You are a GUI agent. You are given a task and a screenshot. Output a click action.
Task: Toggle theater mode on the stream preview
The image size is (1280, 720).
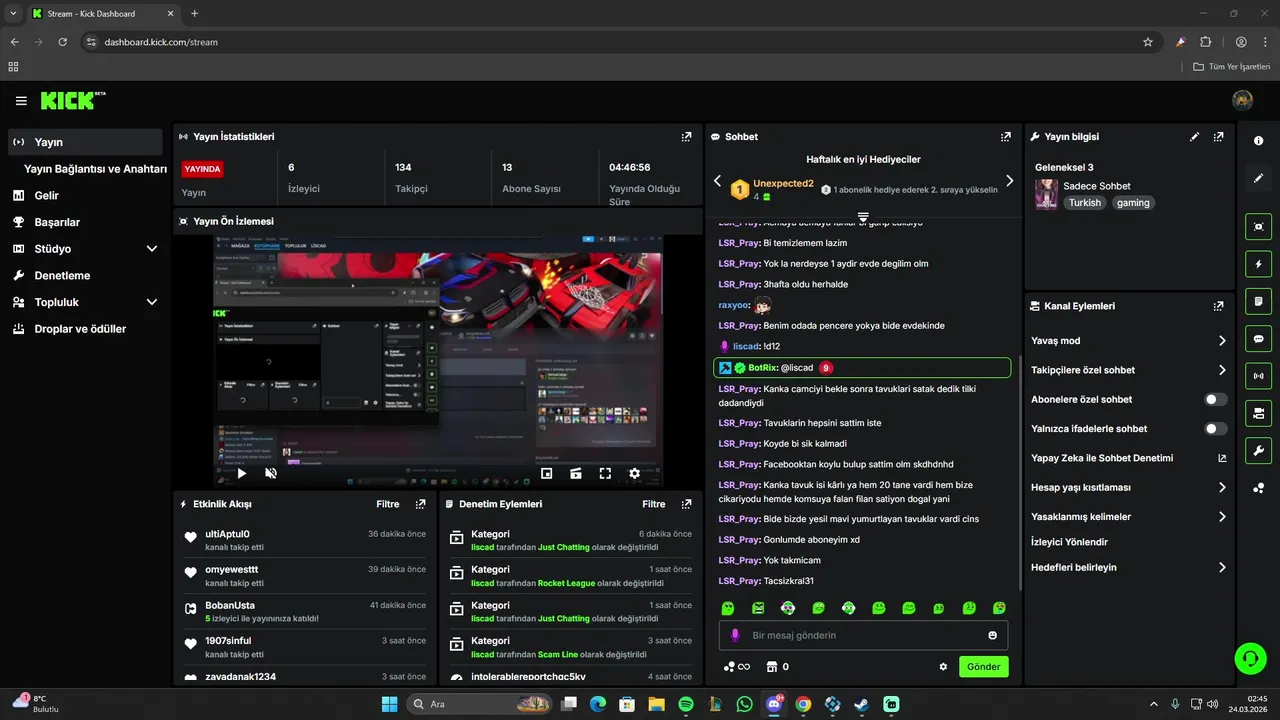point(576,474)
